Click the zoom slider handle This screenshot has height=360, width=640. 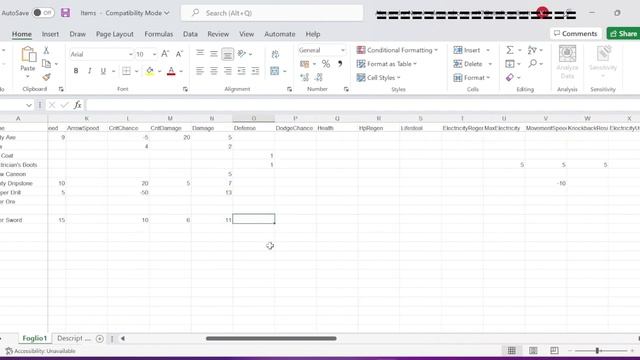click(597, 351)
